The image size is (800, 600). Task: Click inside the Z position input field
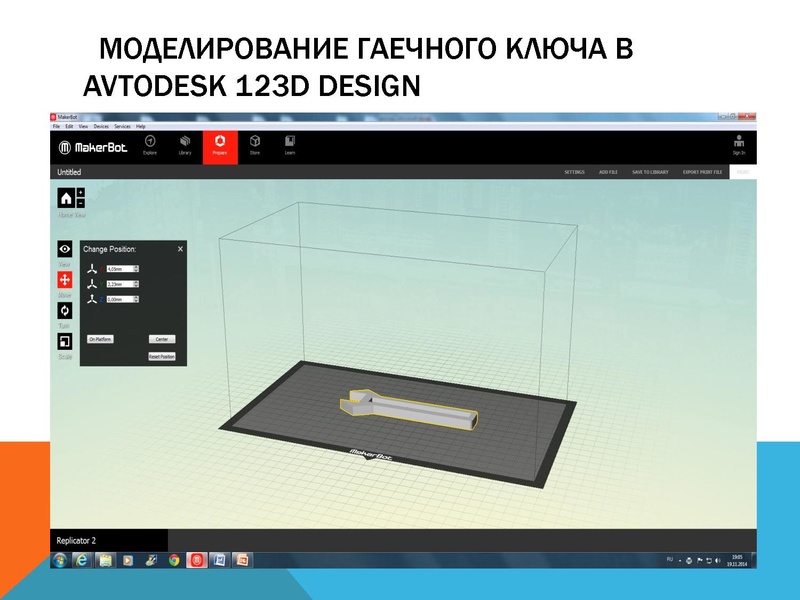tap(118, 299)
